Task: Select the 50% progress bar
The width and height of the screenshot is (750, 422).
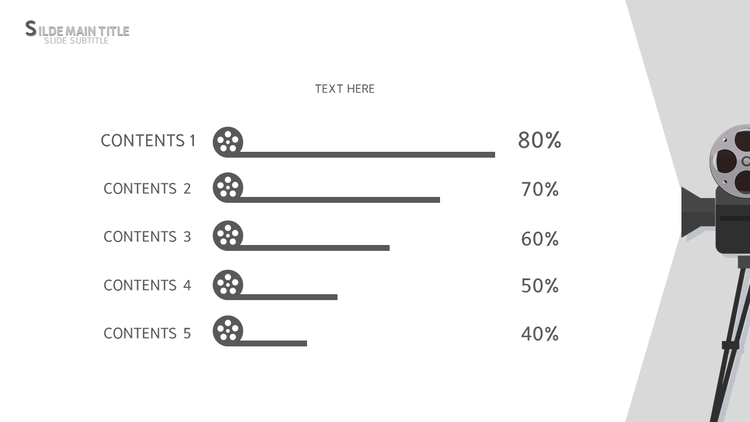Action: (x=292, y=296)
